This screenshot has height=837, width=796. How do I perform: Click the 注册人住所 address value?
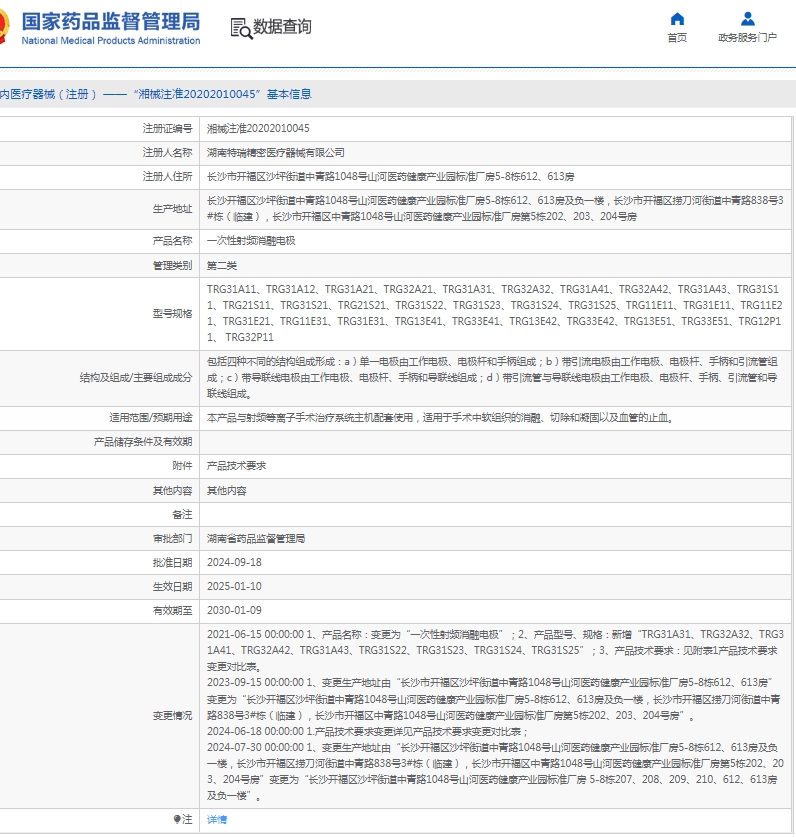[390, 177]
